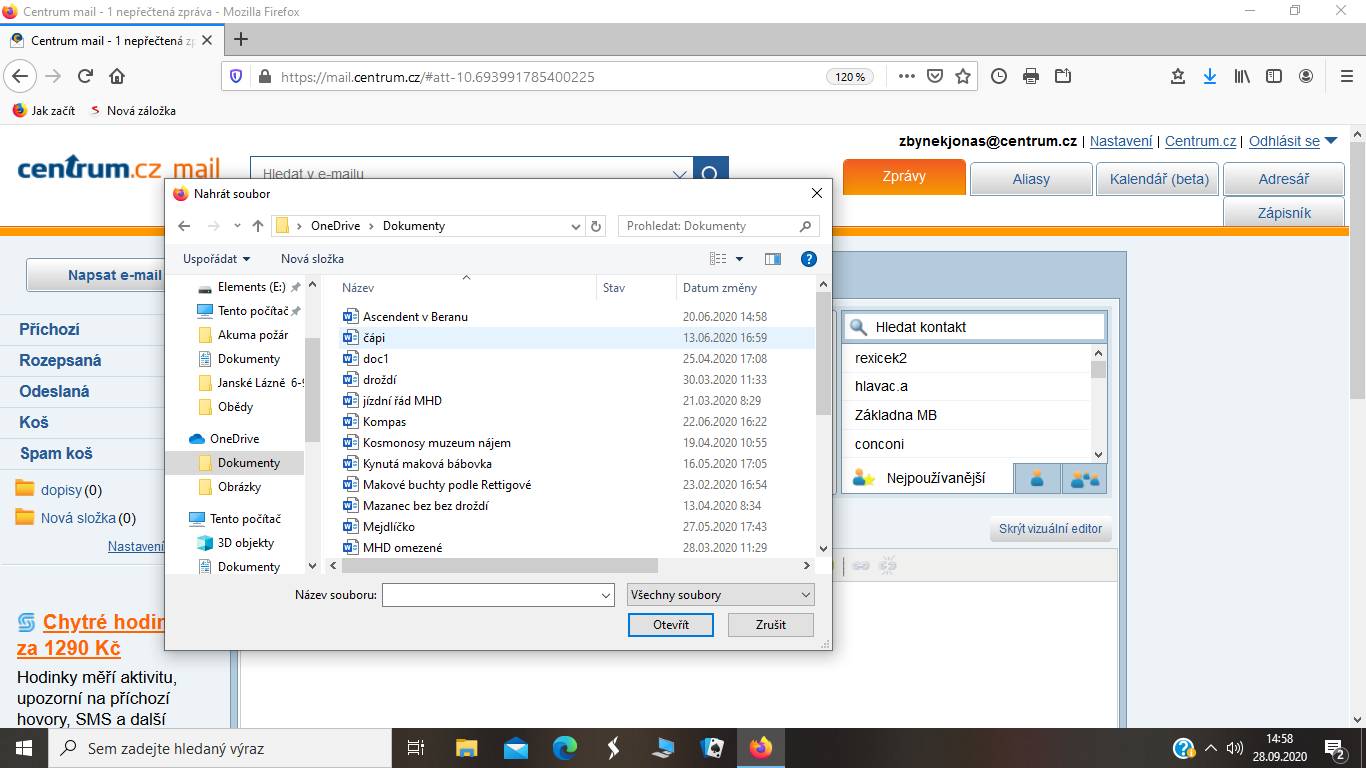1366x768 pixels.
Task: Open page actions three-dots menu
Action: 907,76
